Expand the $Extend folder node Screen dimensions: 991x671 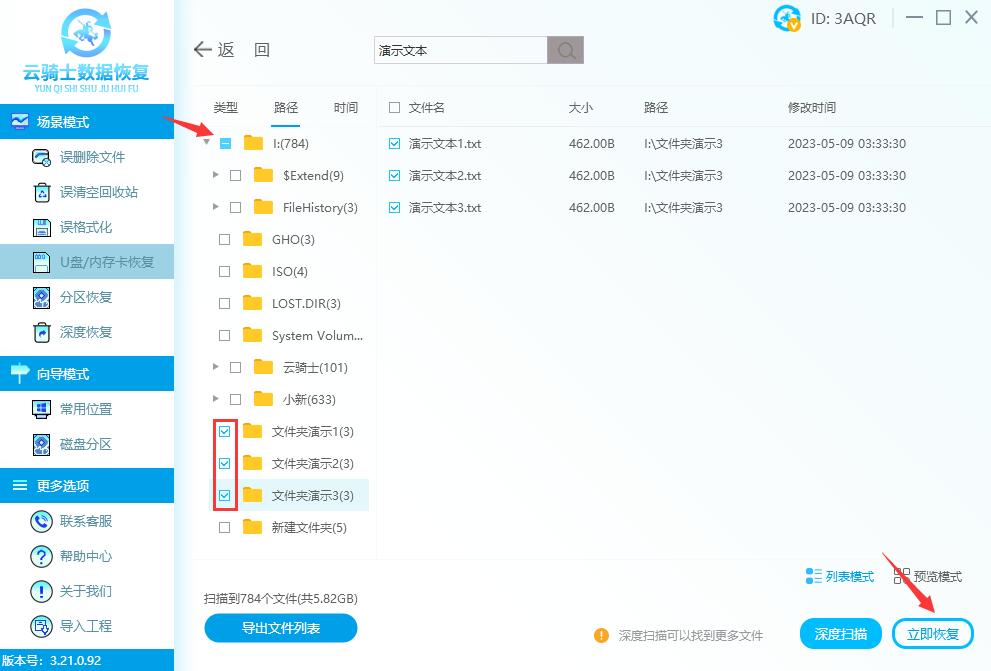tap(213, 175)
